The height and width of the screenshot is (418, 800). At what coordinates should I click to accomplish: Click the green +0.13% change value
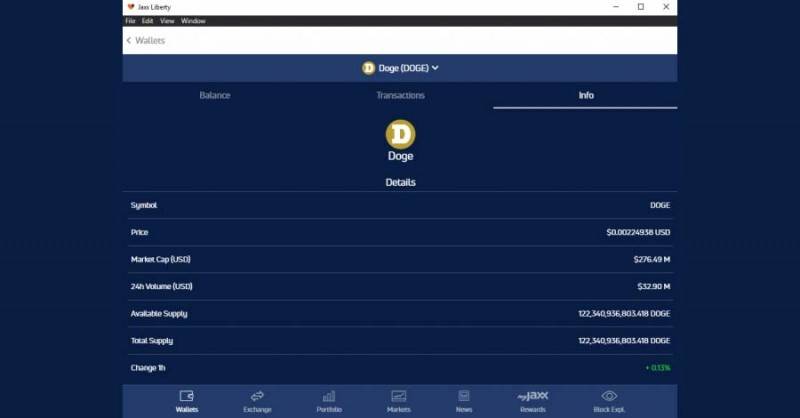pos(658,367)
